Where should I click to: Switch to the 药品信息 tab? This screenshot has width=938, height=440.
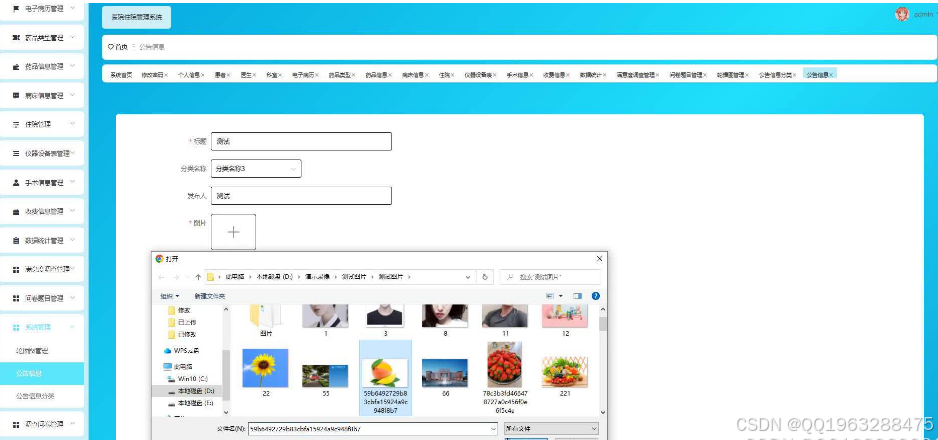pyautogui.click(x=376, y=75)
